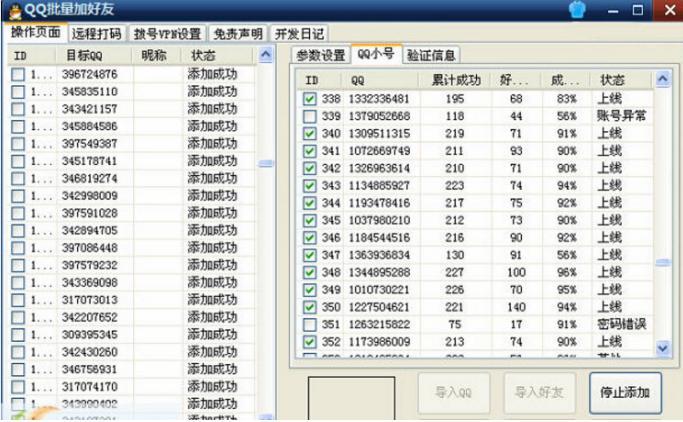Click the left list scrollbar thumb
The height and width of the screenshot is (422, 683).
[x=265, y=164]
